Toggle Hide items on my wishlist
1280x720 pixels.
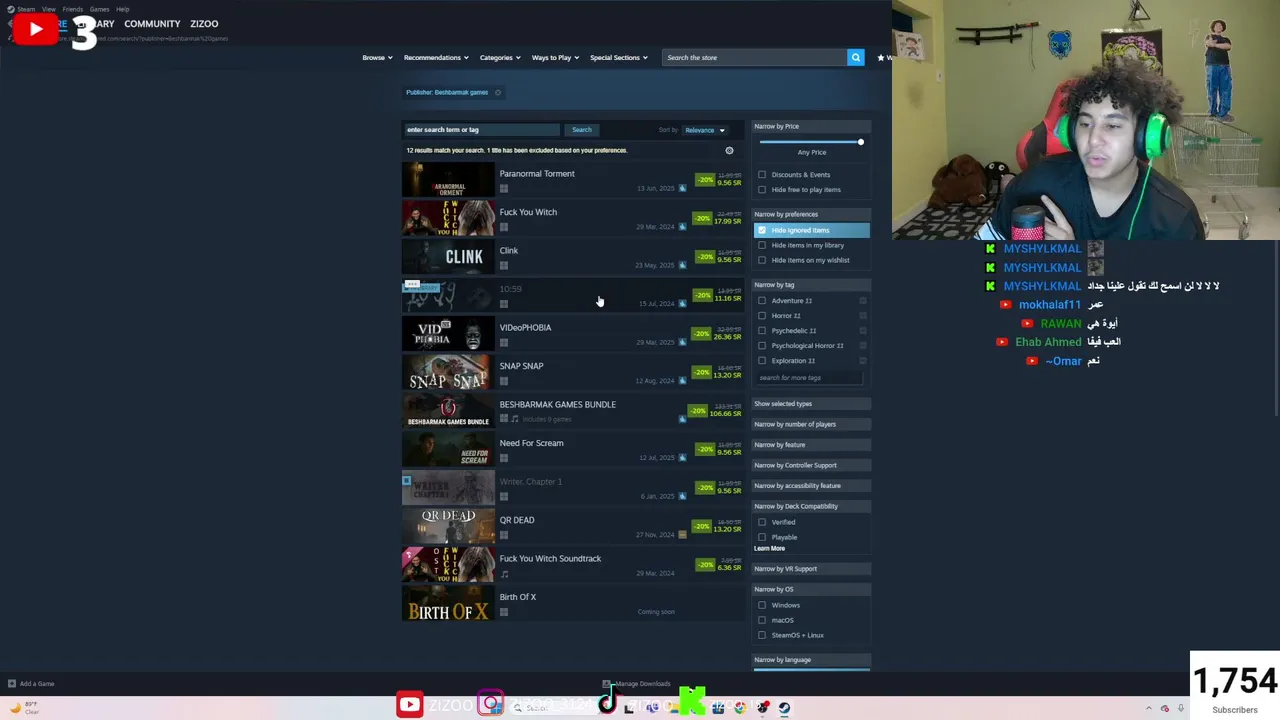coord(762,260)
